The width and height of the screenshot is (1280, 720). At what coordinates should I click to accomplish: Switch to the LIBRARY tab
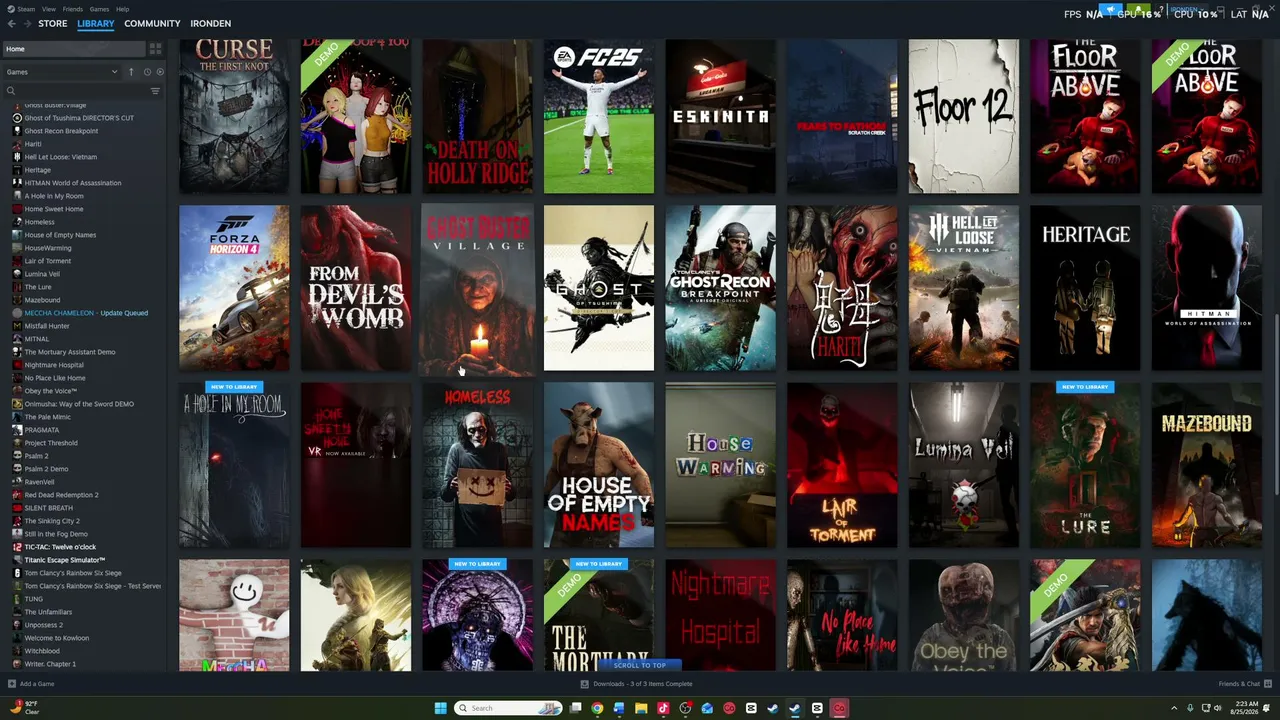pyautogui.click(x=96, y=23)
